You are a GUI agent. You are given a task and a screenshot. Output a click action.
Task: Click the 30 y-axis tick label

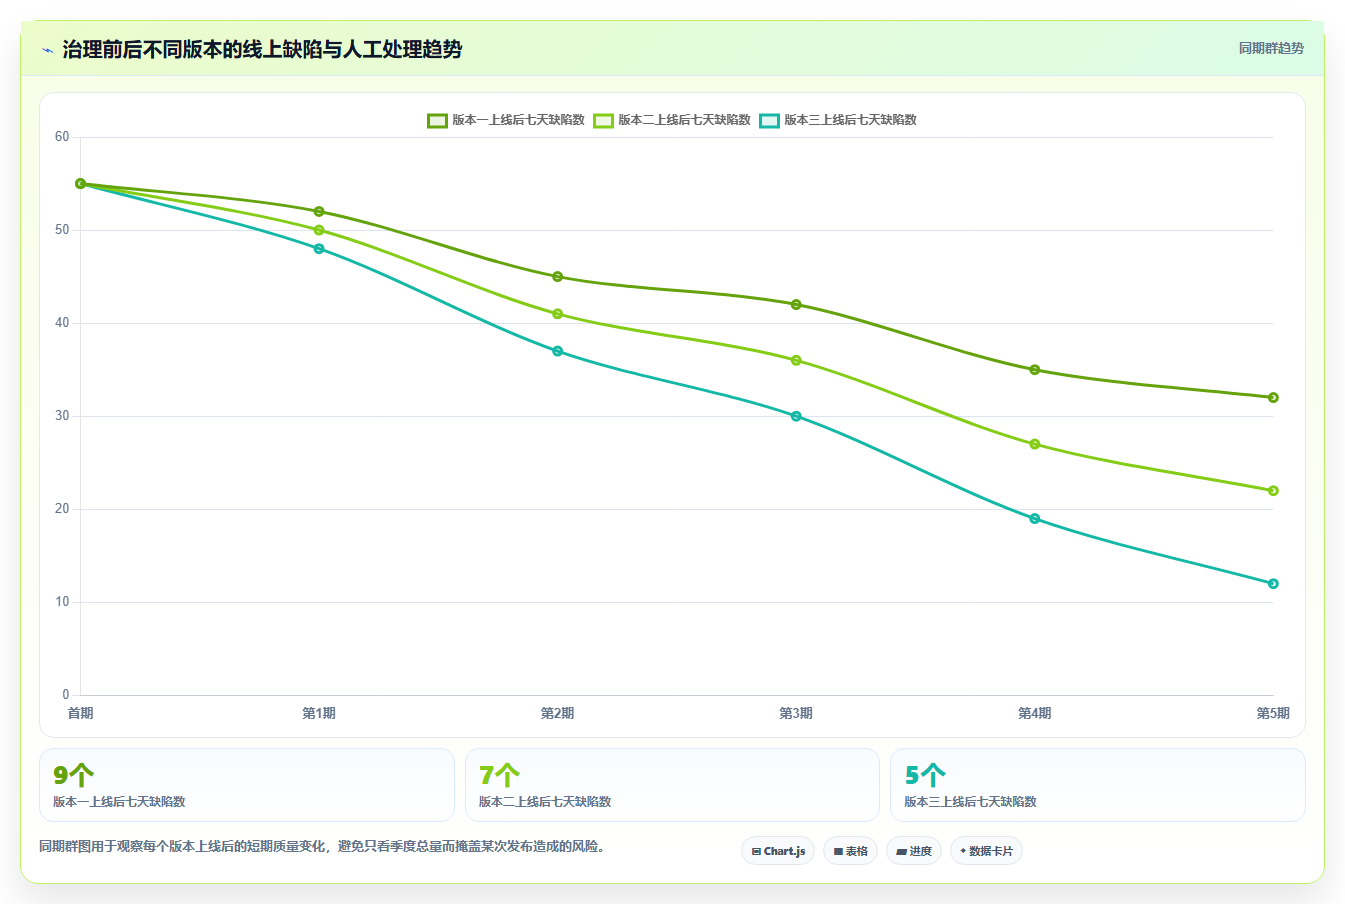pos(62,416)
